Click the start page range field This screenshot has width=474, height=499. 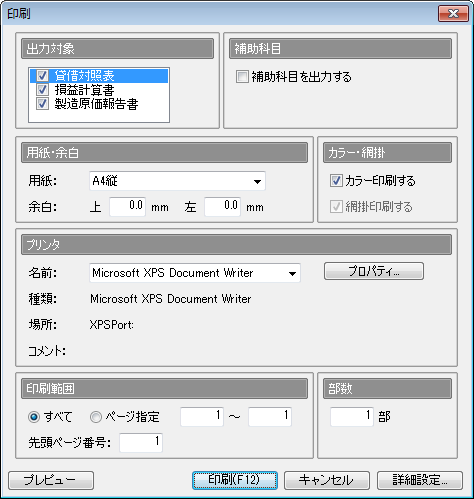point(202,416)
